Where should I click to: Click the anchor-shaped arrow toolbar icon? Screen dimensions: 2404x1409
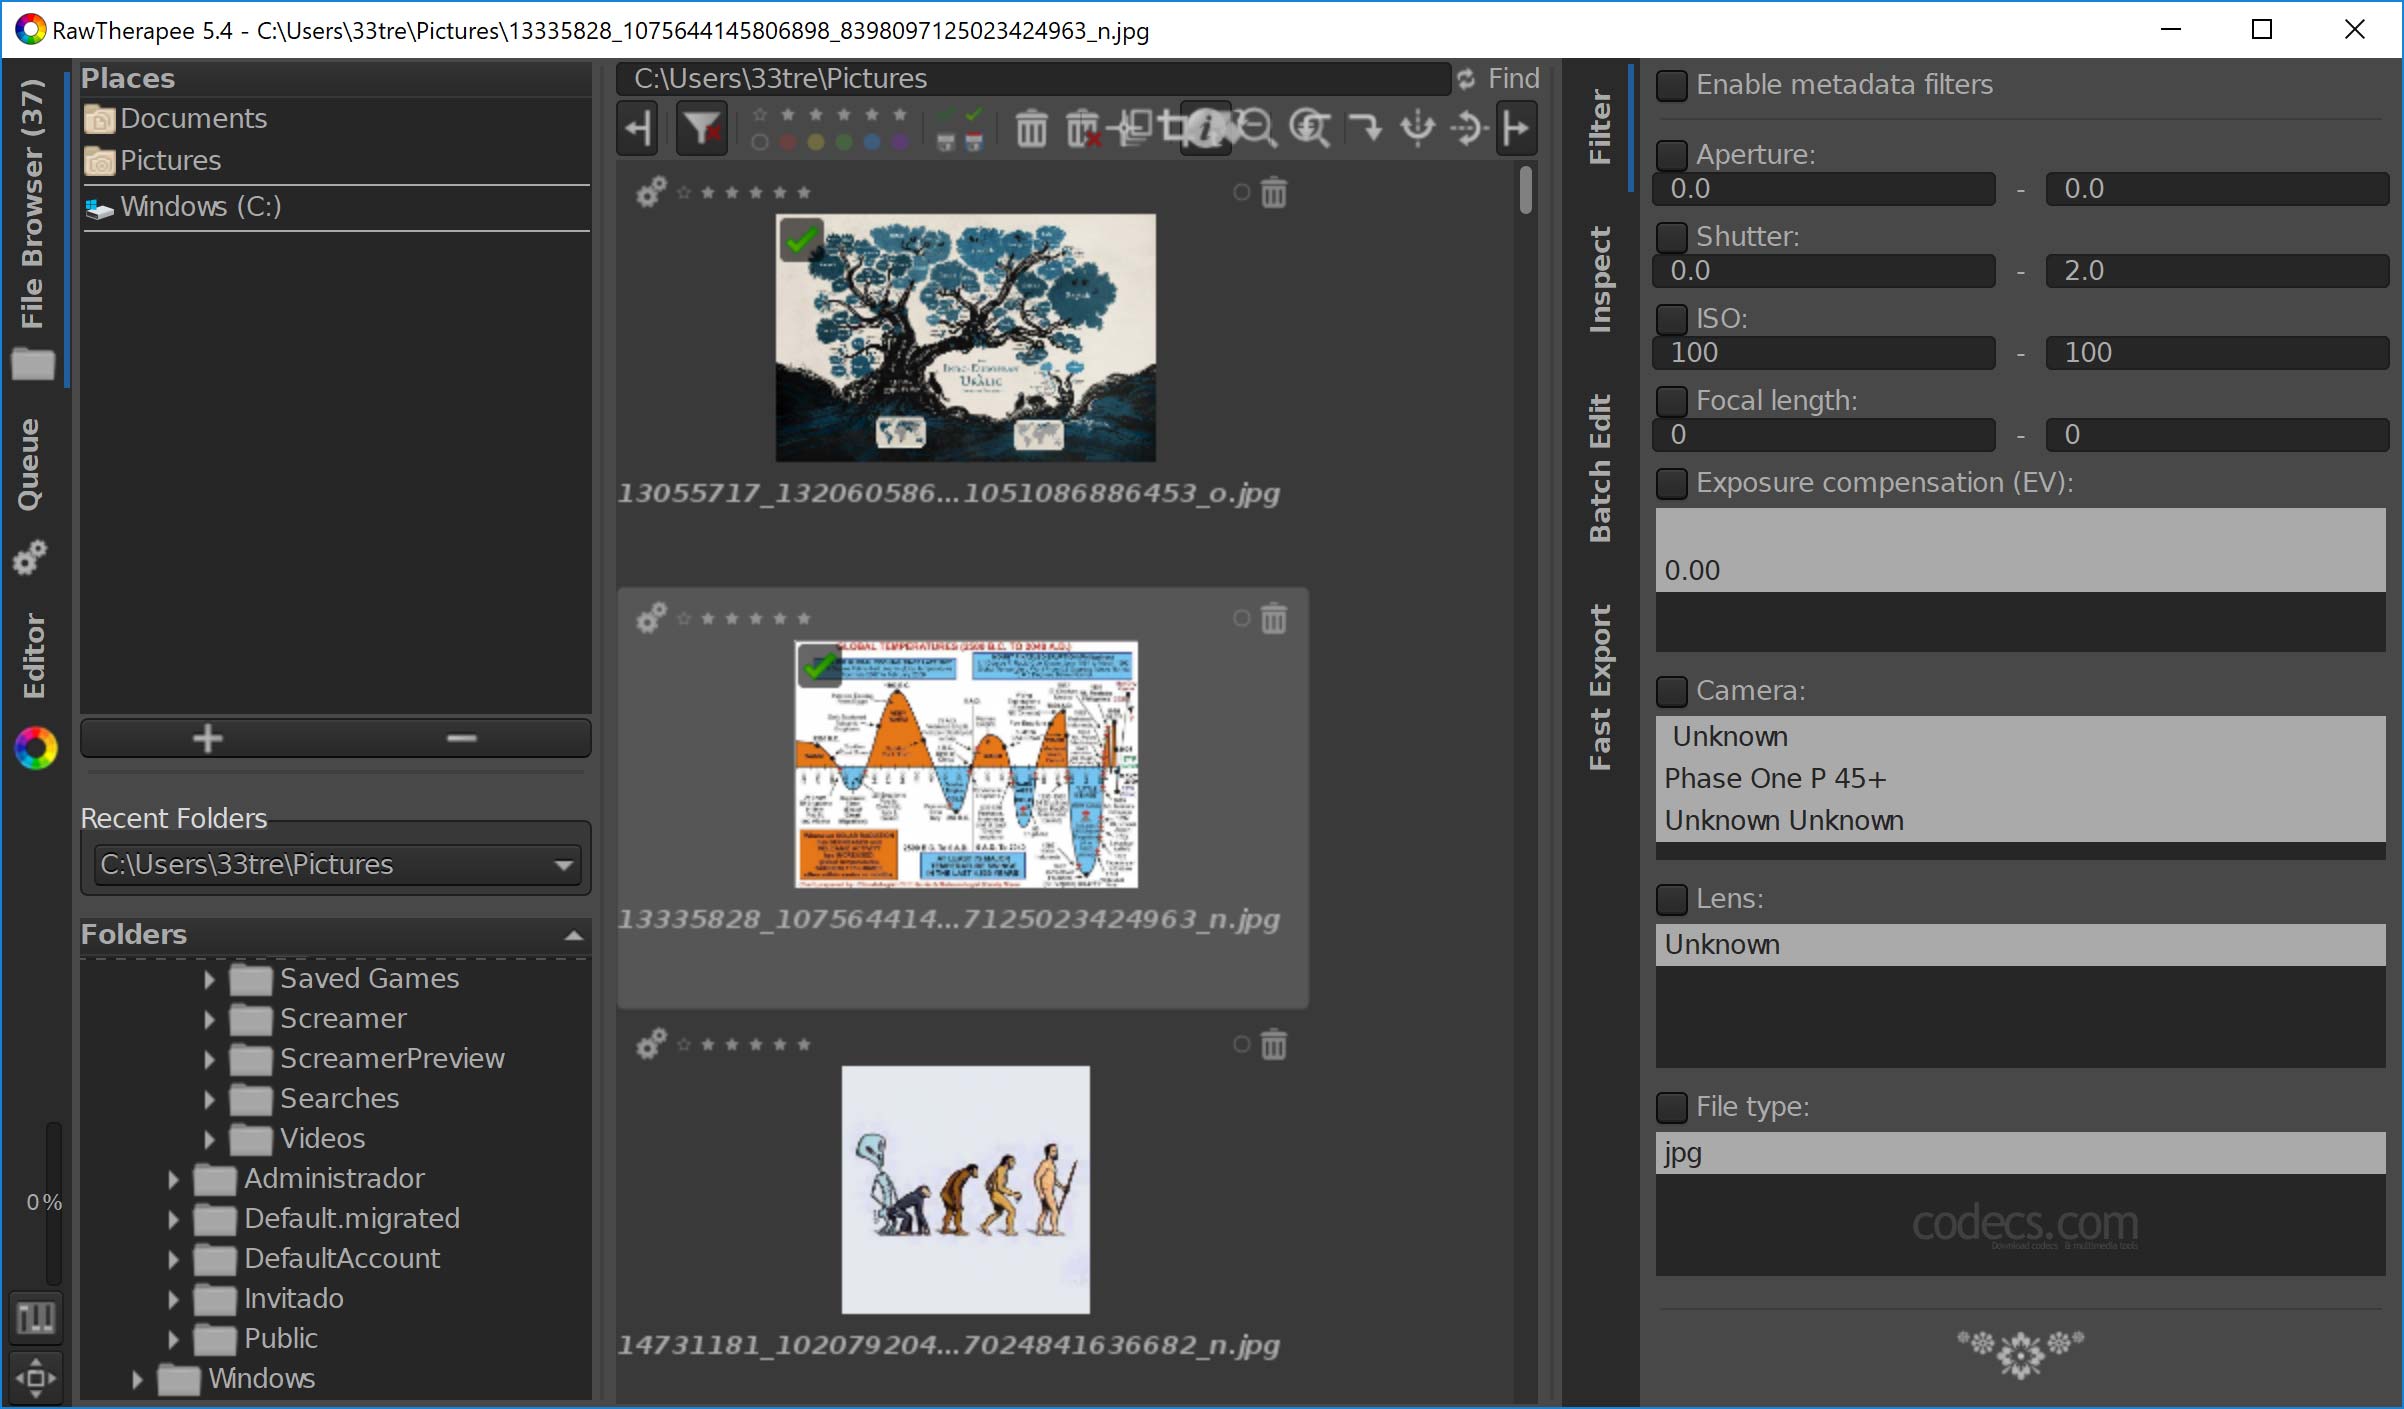[1417, 129]
